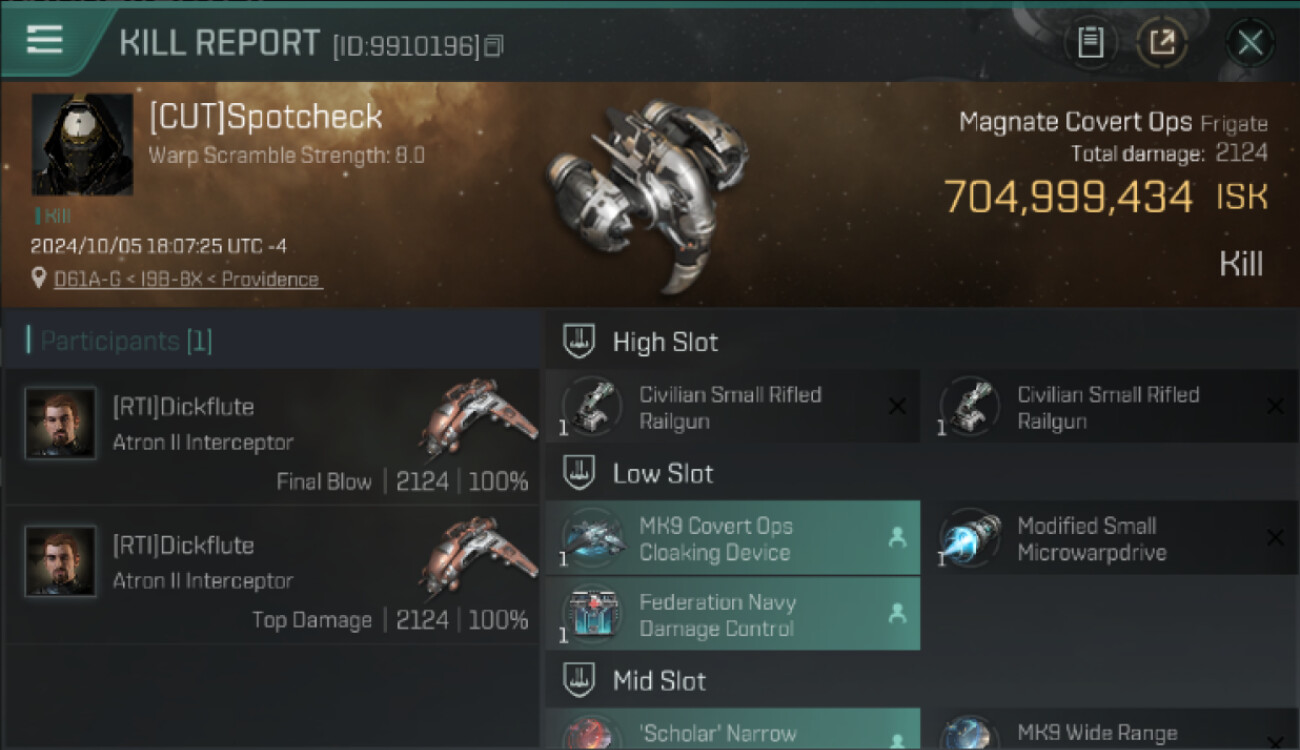Toggle X on second Civilian Railgun
Image resolution: width=1300 pixels, height=750 pixels.
(1275, 406)
